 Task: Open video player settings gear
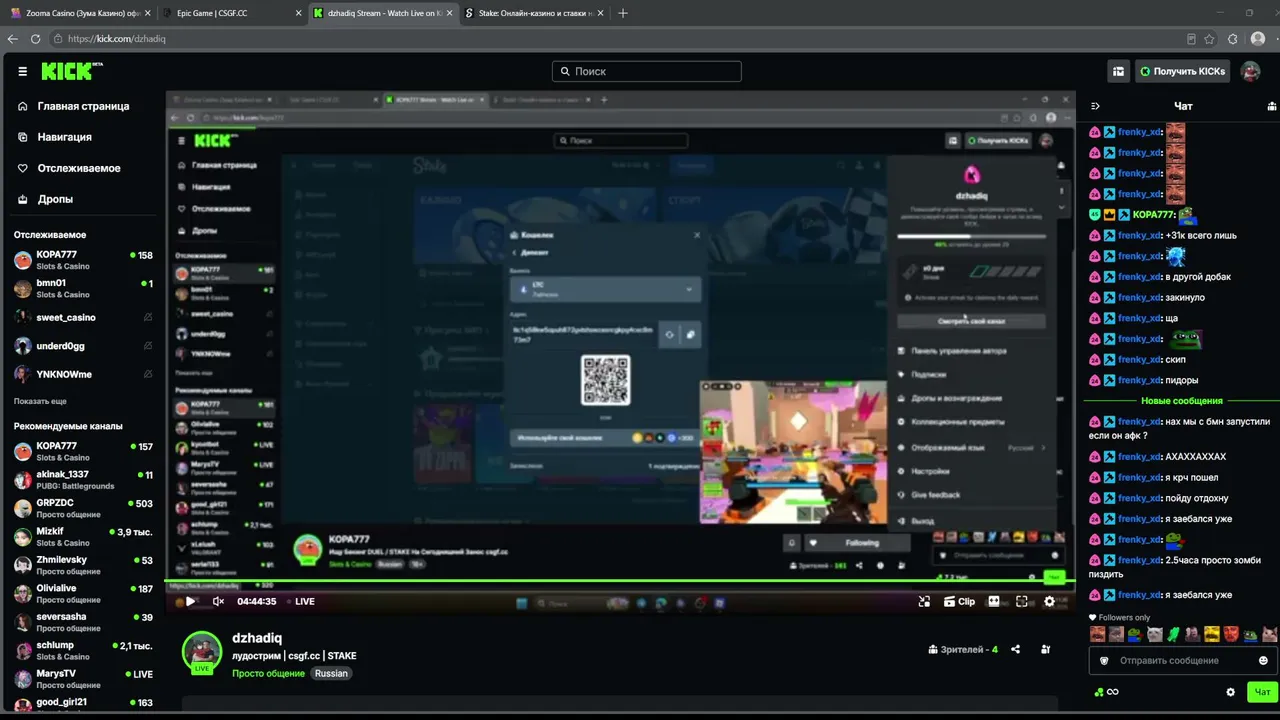(x=1049, y=601)
